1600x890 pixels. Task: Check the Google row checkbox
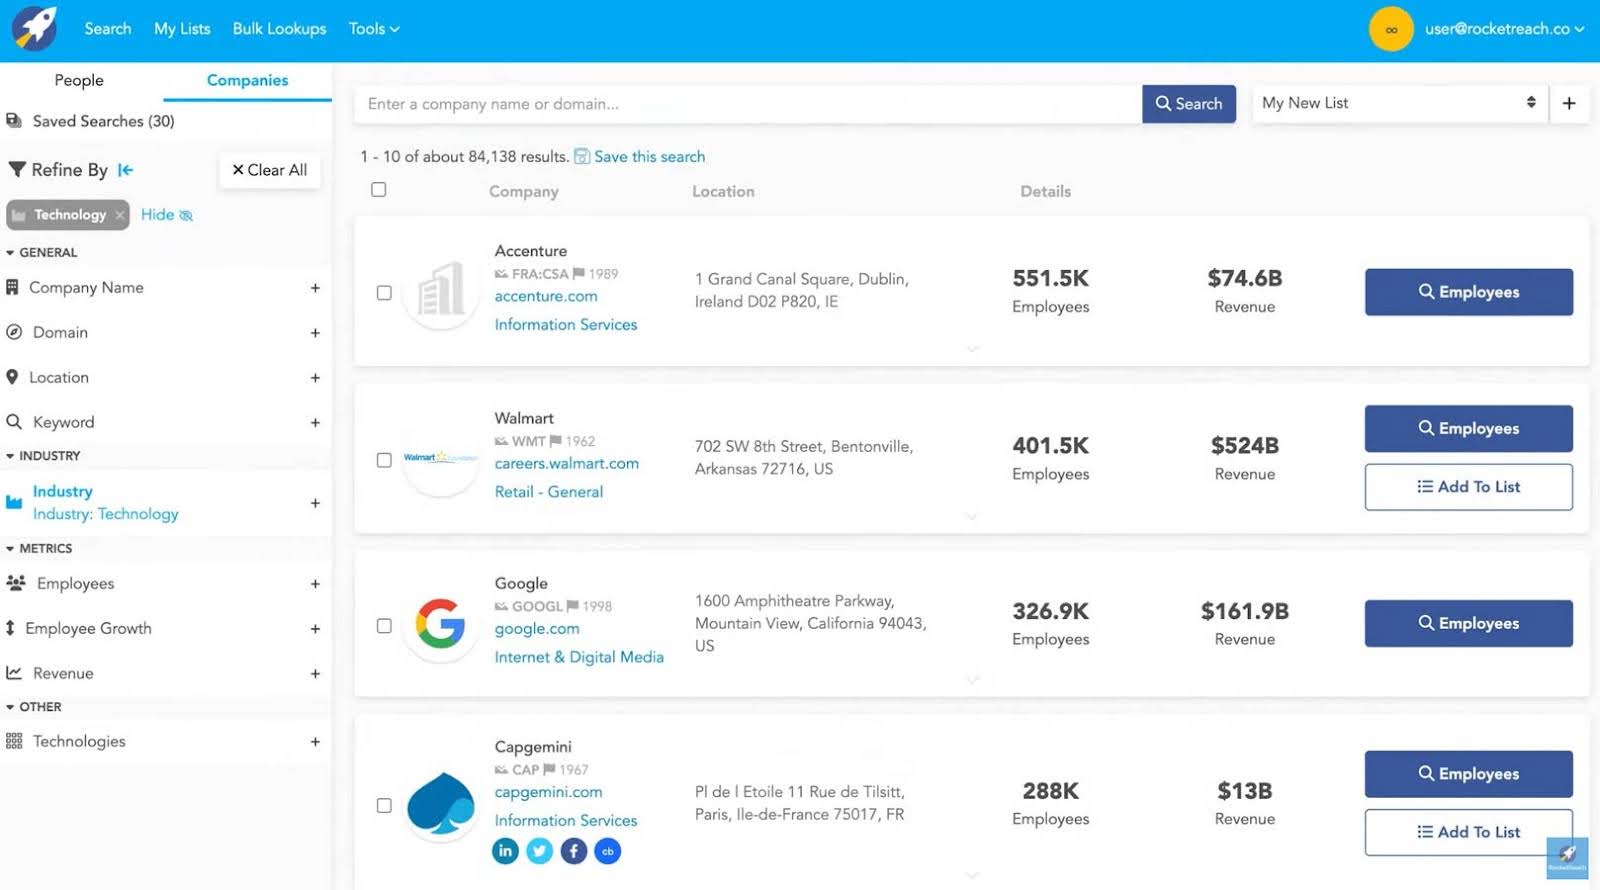click(384, 626)
